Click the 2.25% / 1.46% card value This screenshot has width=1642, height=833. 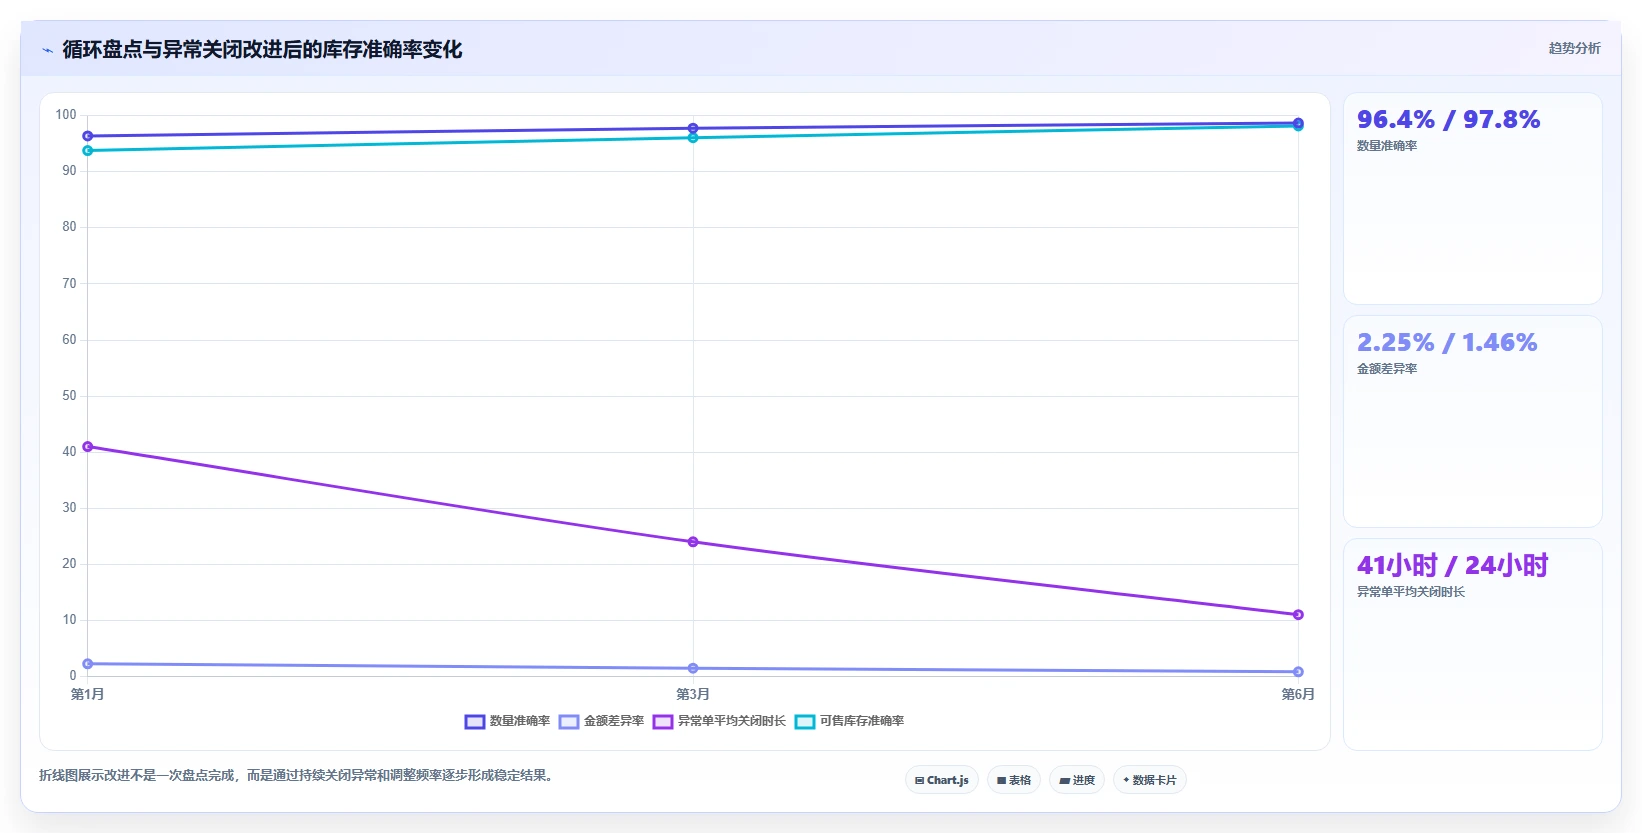point(1447,343)
